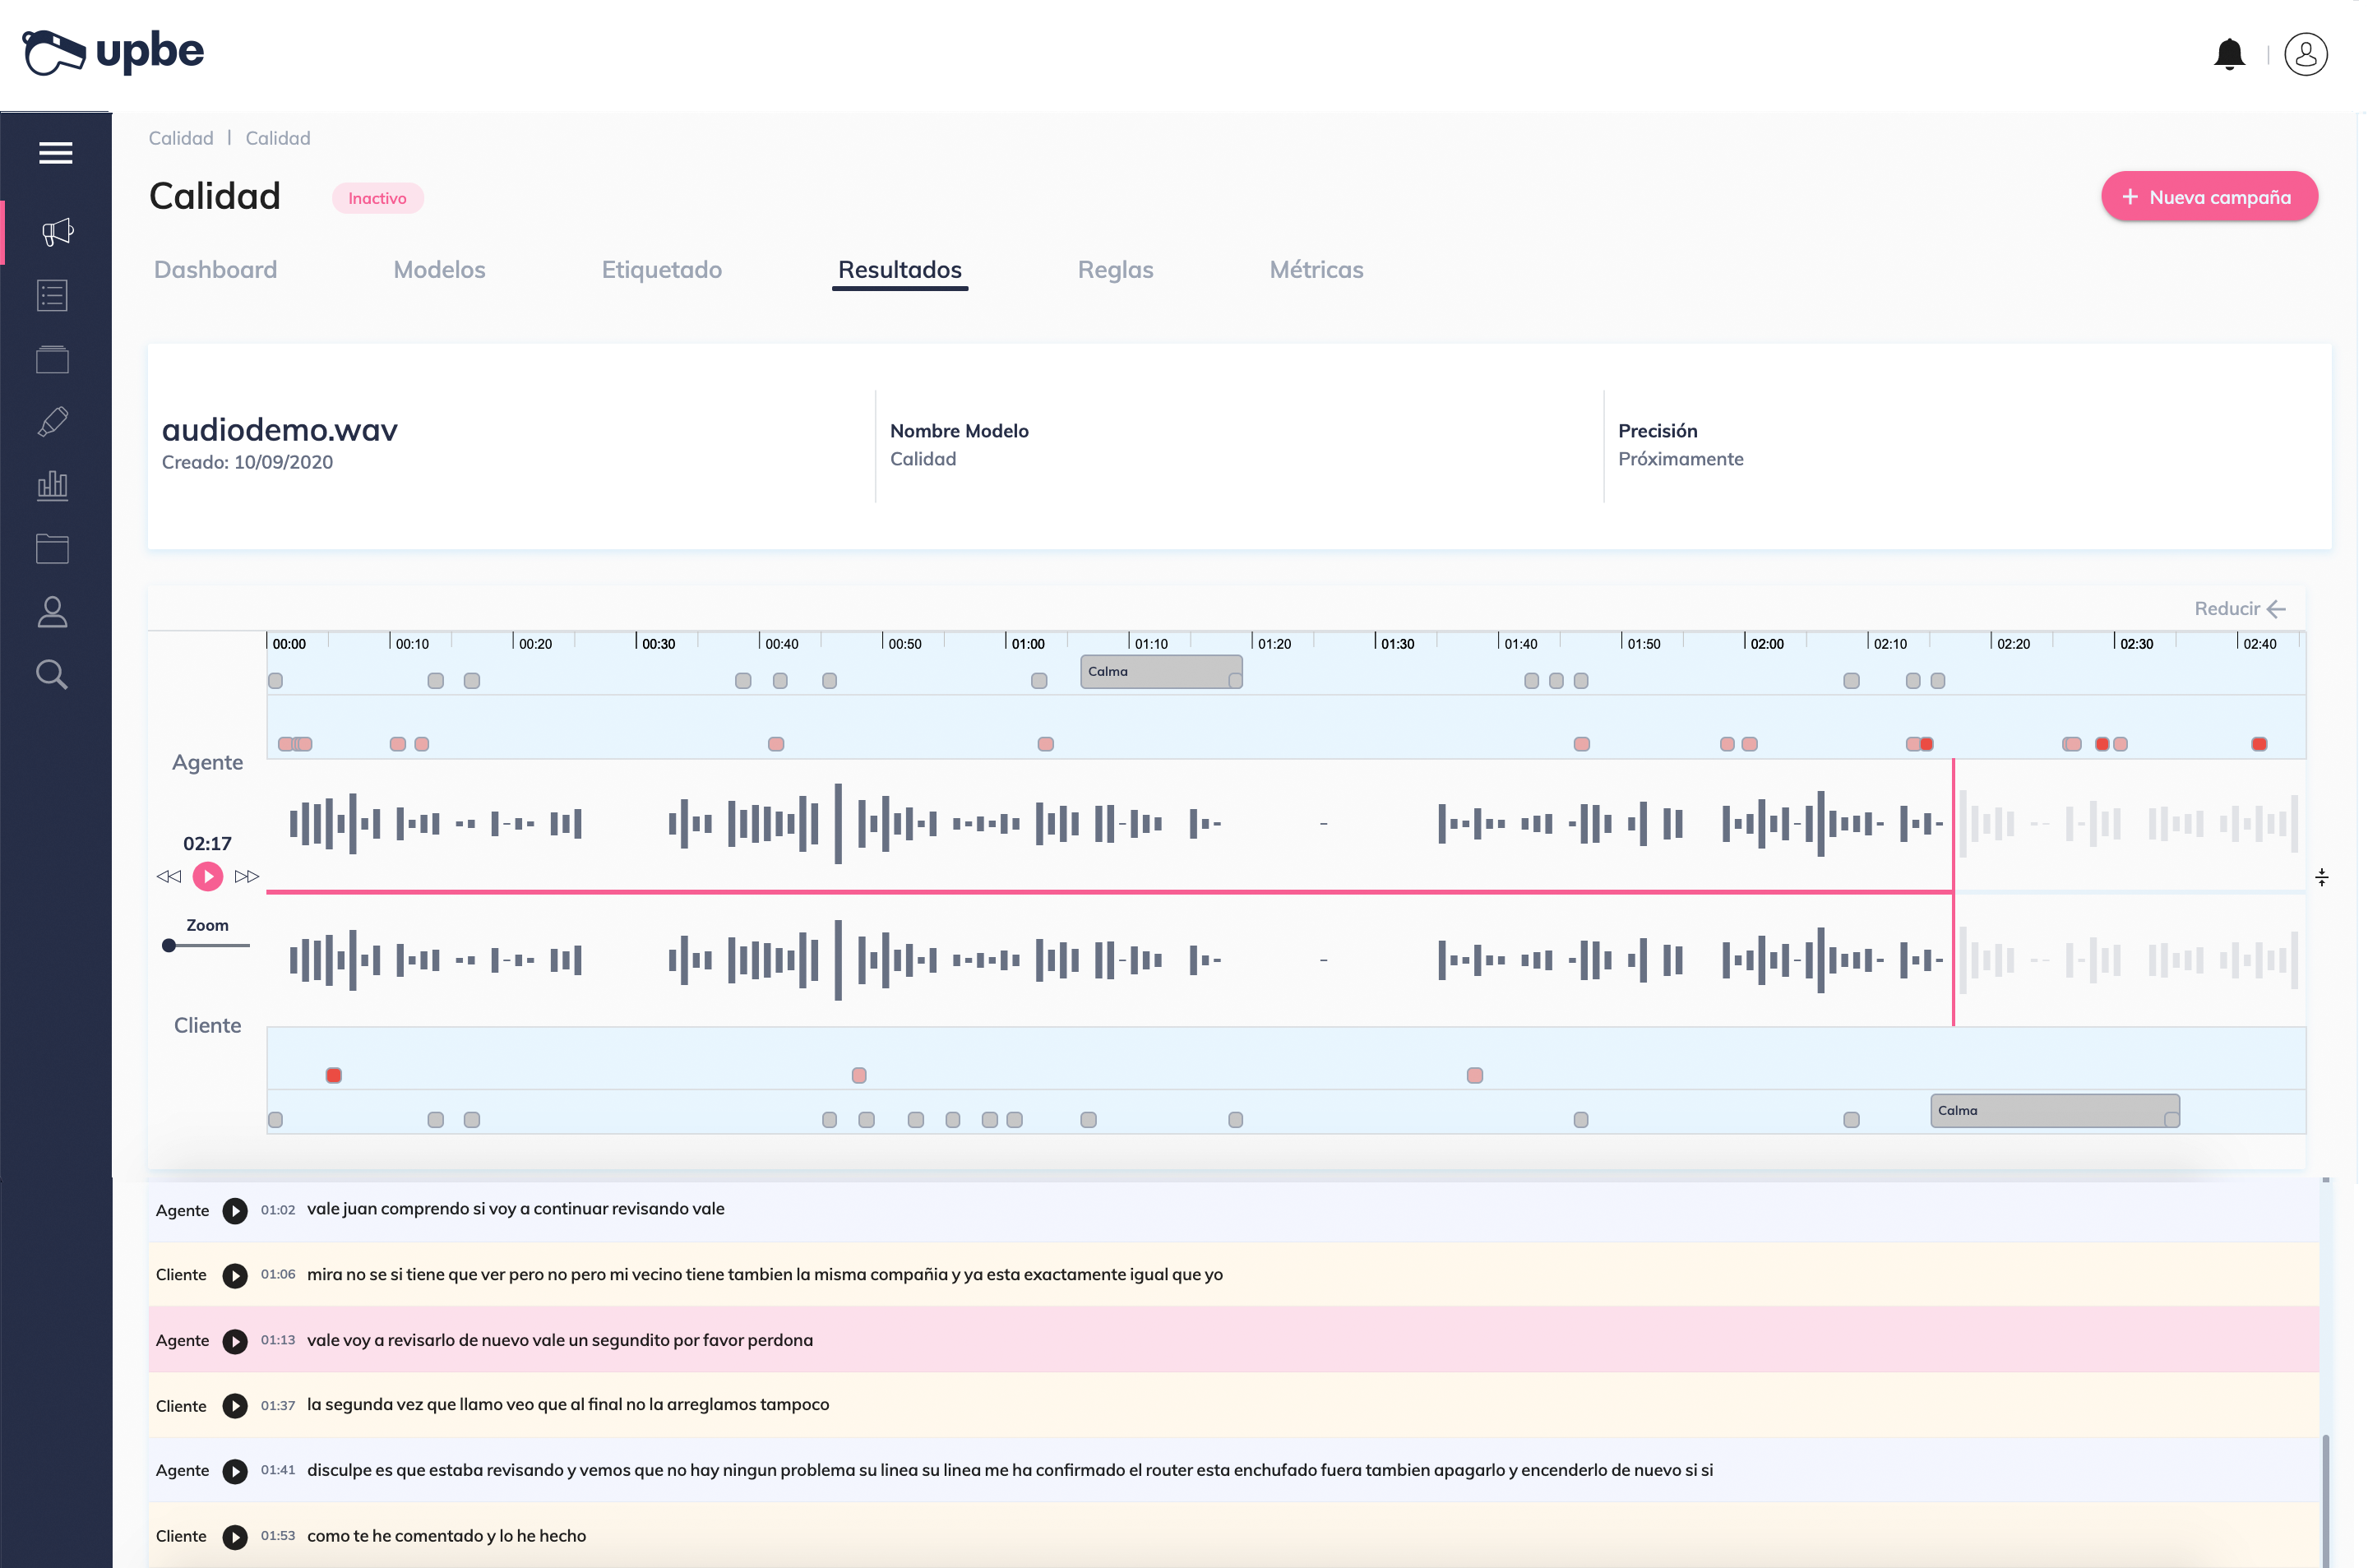Image resolution: width=2368 pixels, height=1568 pixels.
Task: Open the user profile icon in sidebar
Action: pyautogui.click(x=52, y=612)
